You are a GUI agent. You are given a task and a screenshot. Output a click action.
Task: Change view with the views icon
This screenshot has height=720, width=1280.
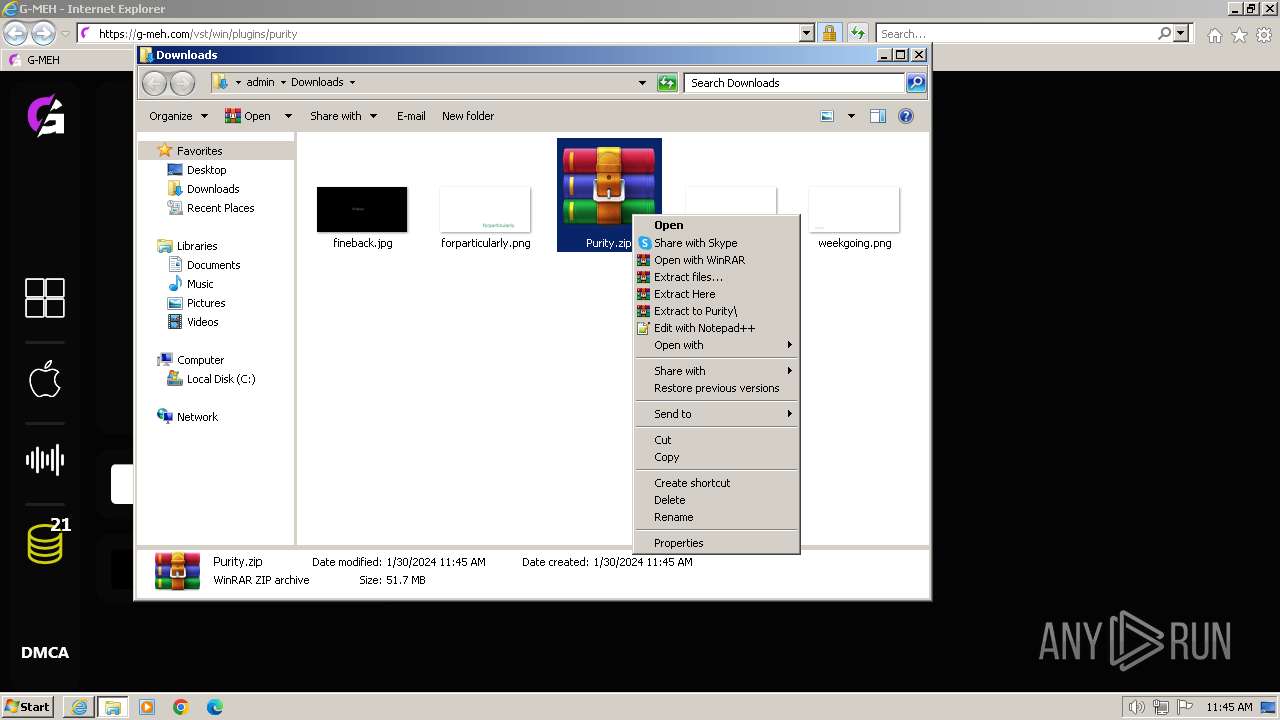coord(827,116)
